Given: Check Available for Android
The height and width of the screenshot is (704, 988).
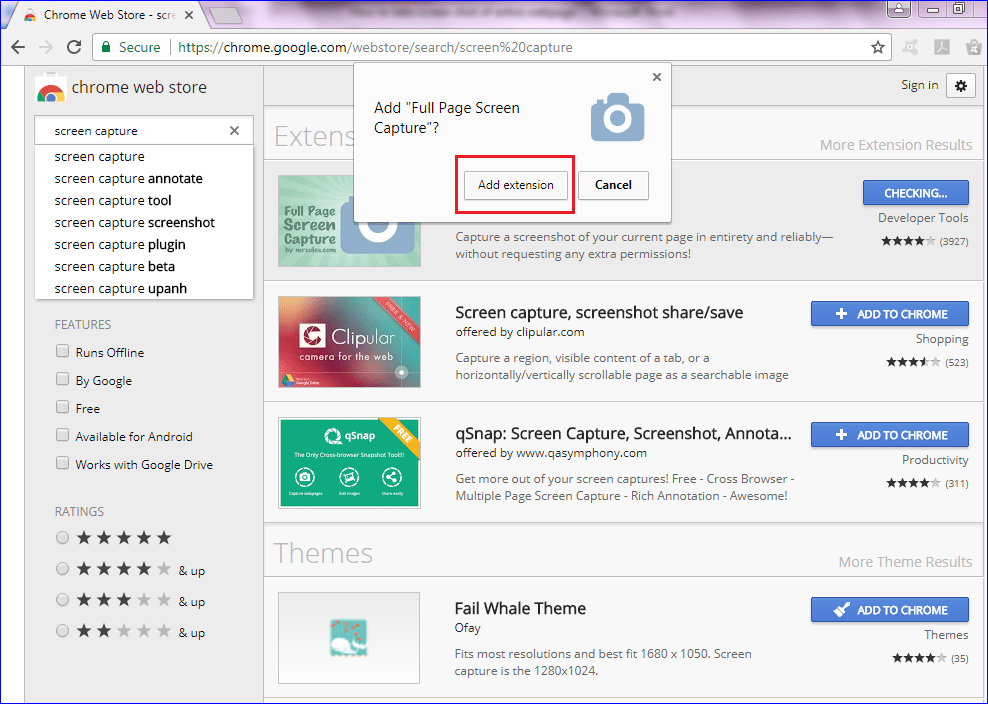Looking at the screenshot, I should [62, 435].
